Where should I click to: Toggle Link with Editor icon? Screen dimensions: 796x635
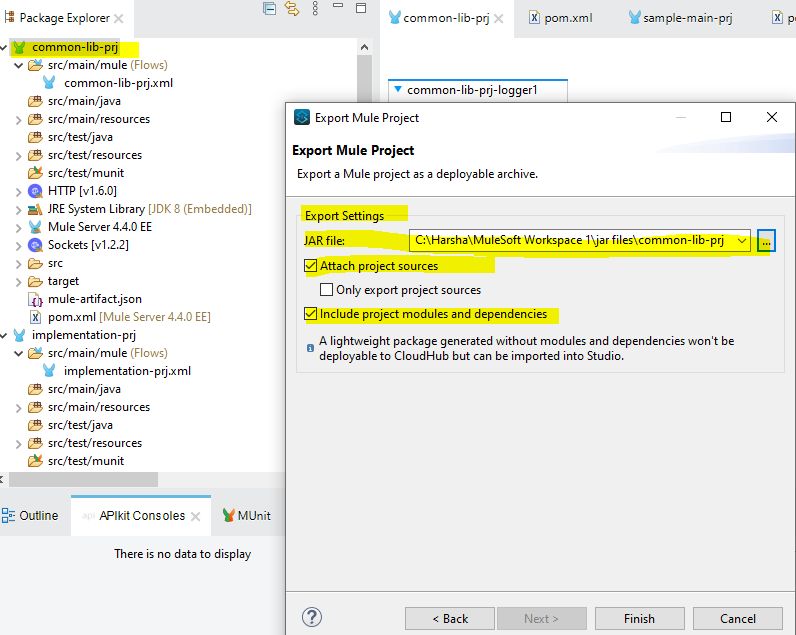pos(292,8)
